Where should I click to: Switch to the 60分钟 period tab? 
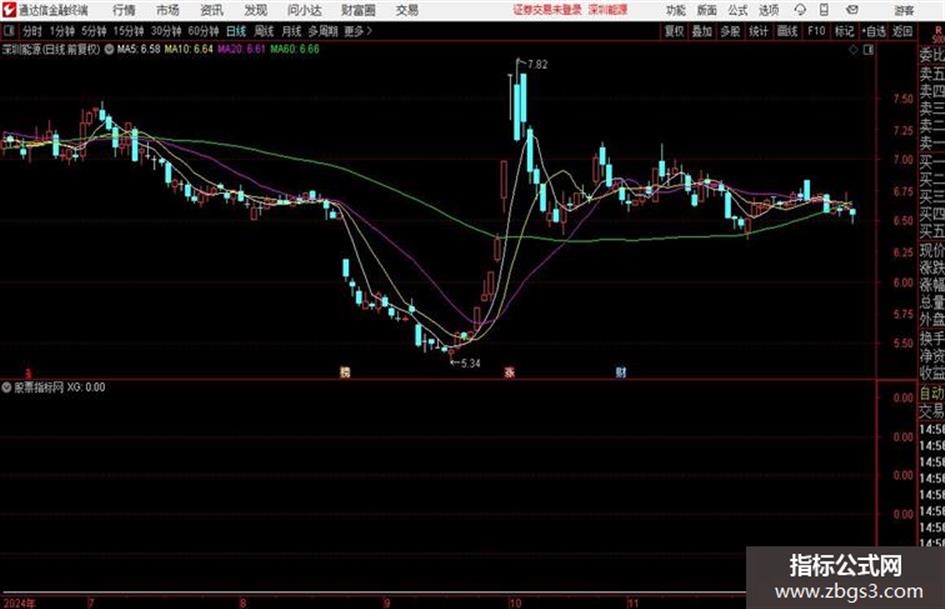coord(203,31)
